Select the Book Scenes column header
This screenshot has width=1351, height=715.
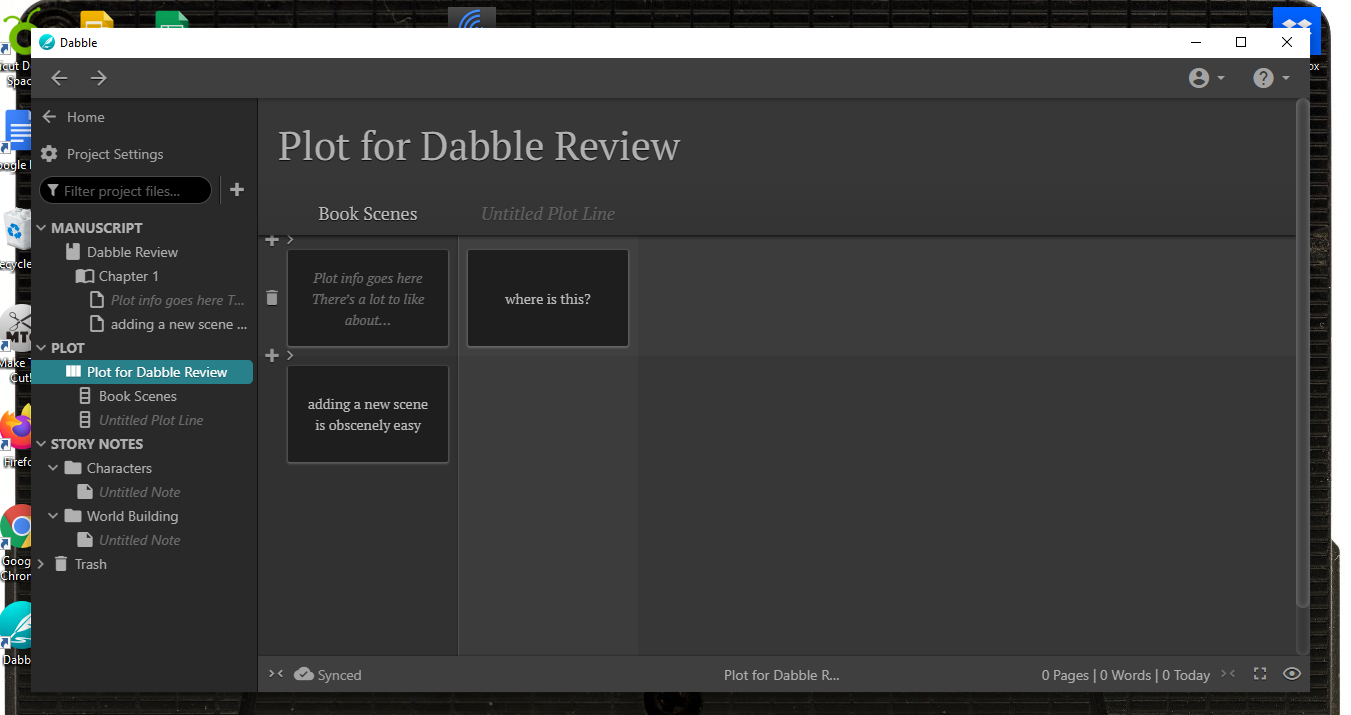367,214
